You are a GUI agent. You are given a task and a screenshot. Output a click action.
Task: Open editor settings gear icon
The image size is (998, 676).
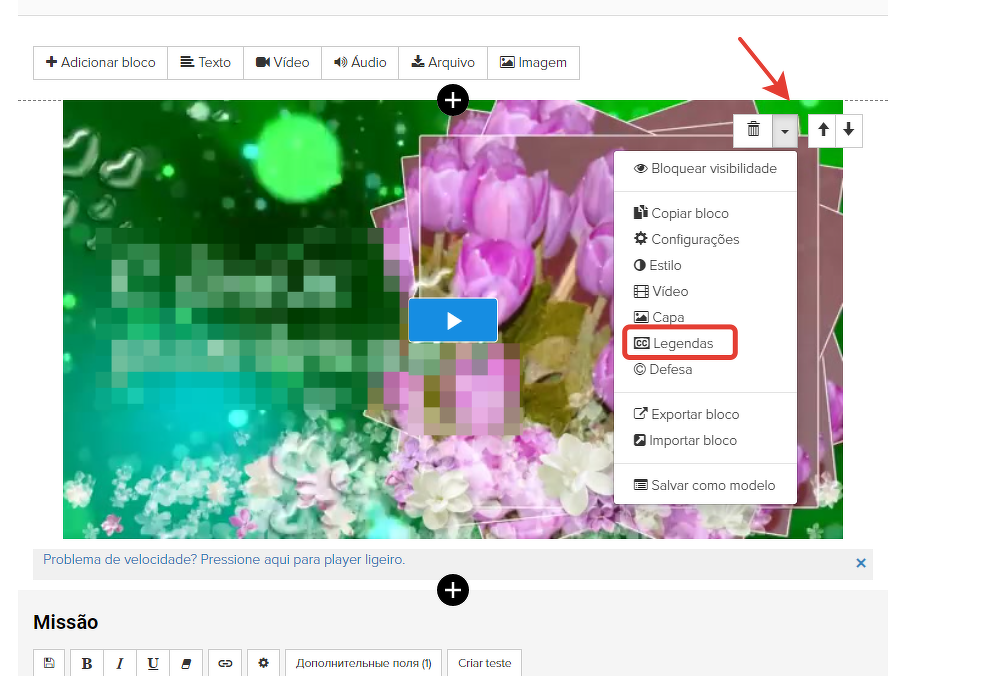tap(263, 663)
